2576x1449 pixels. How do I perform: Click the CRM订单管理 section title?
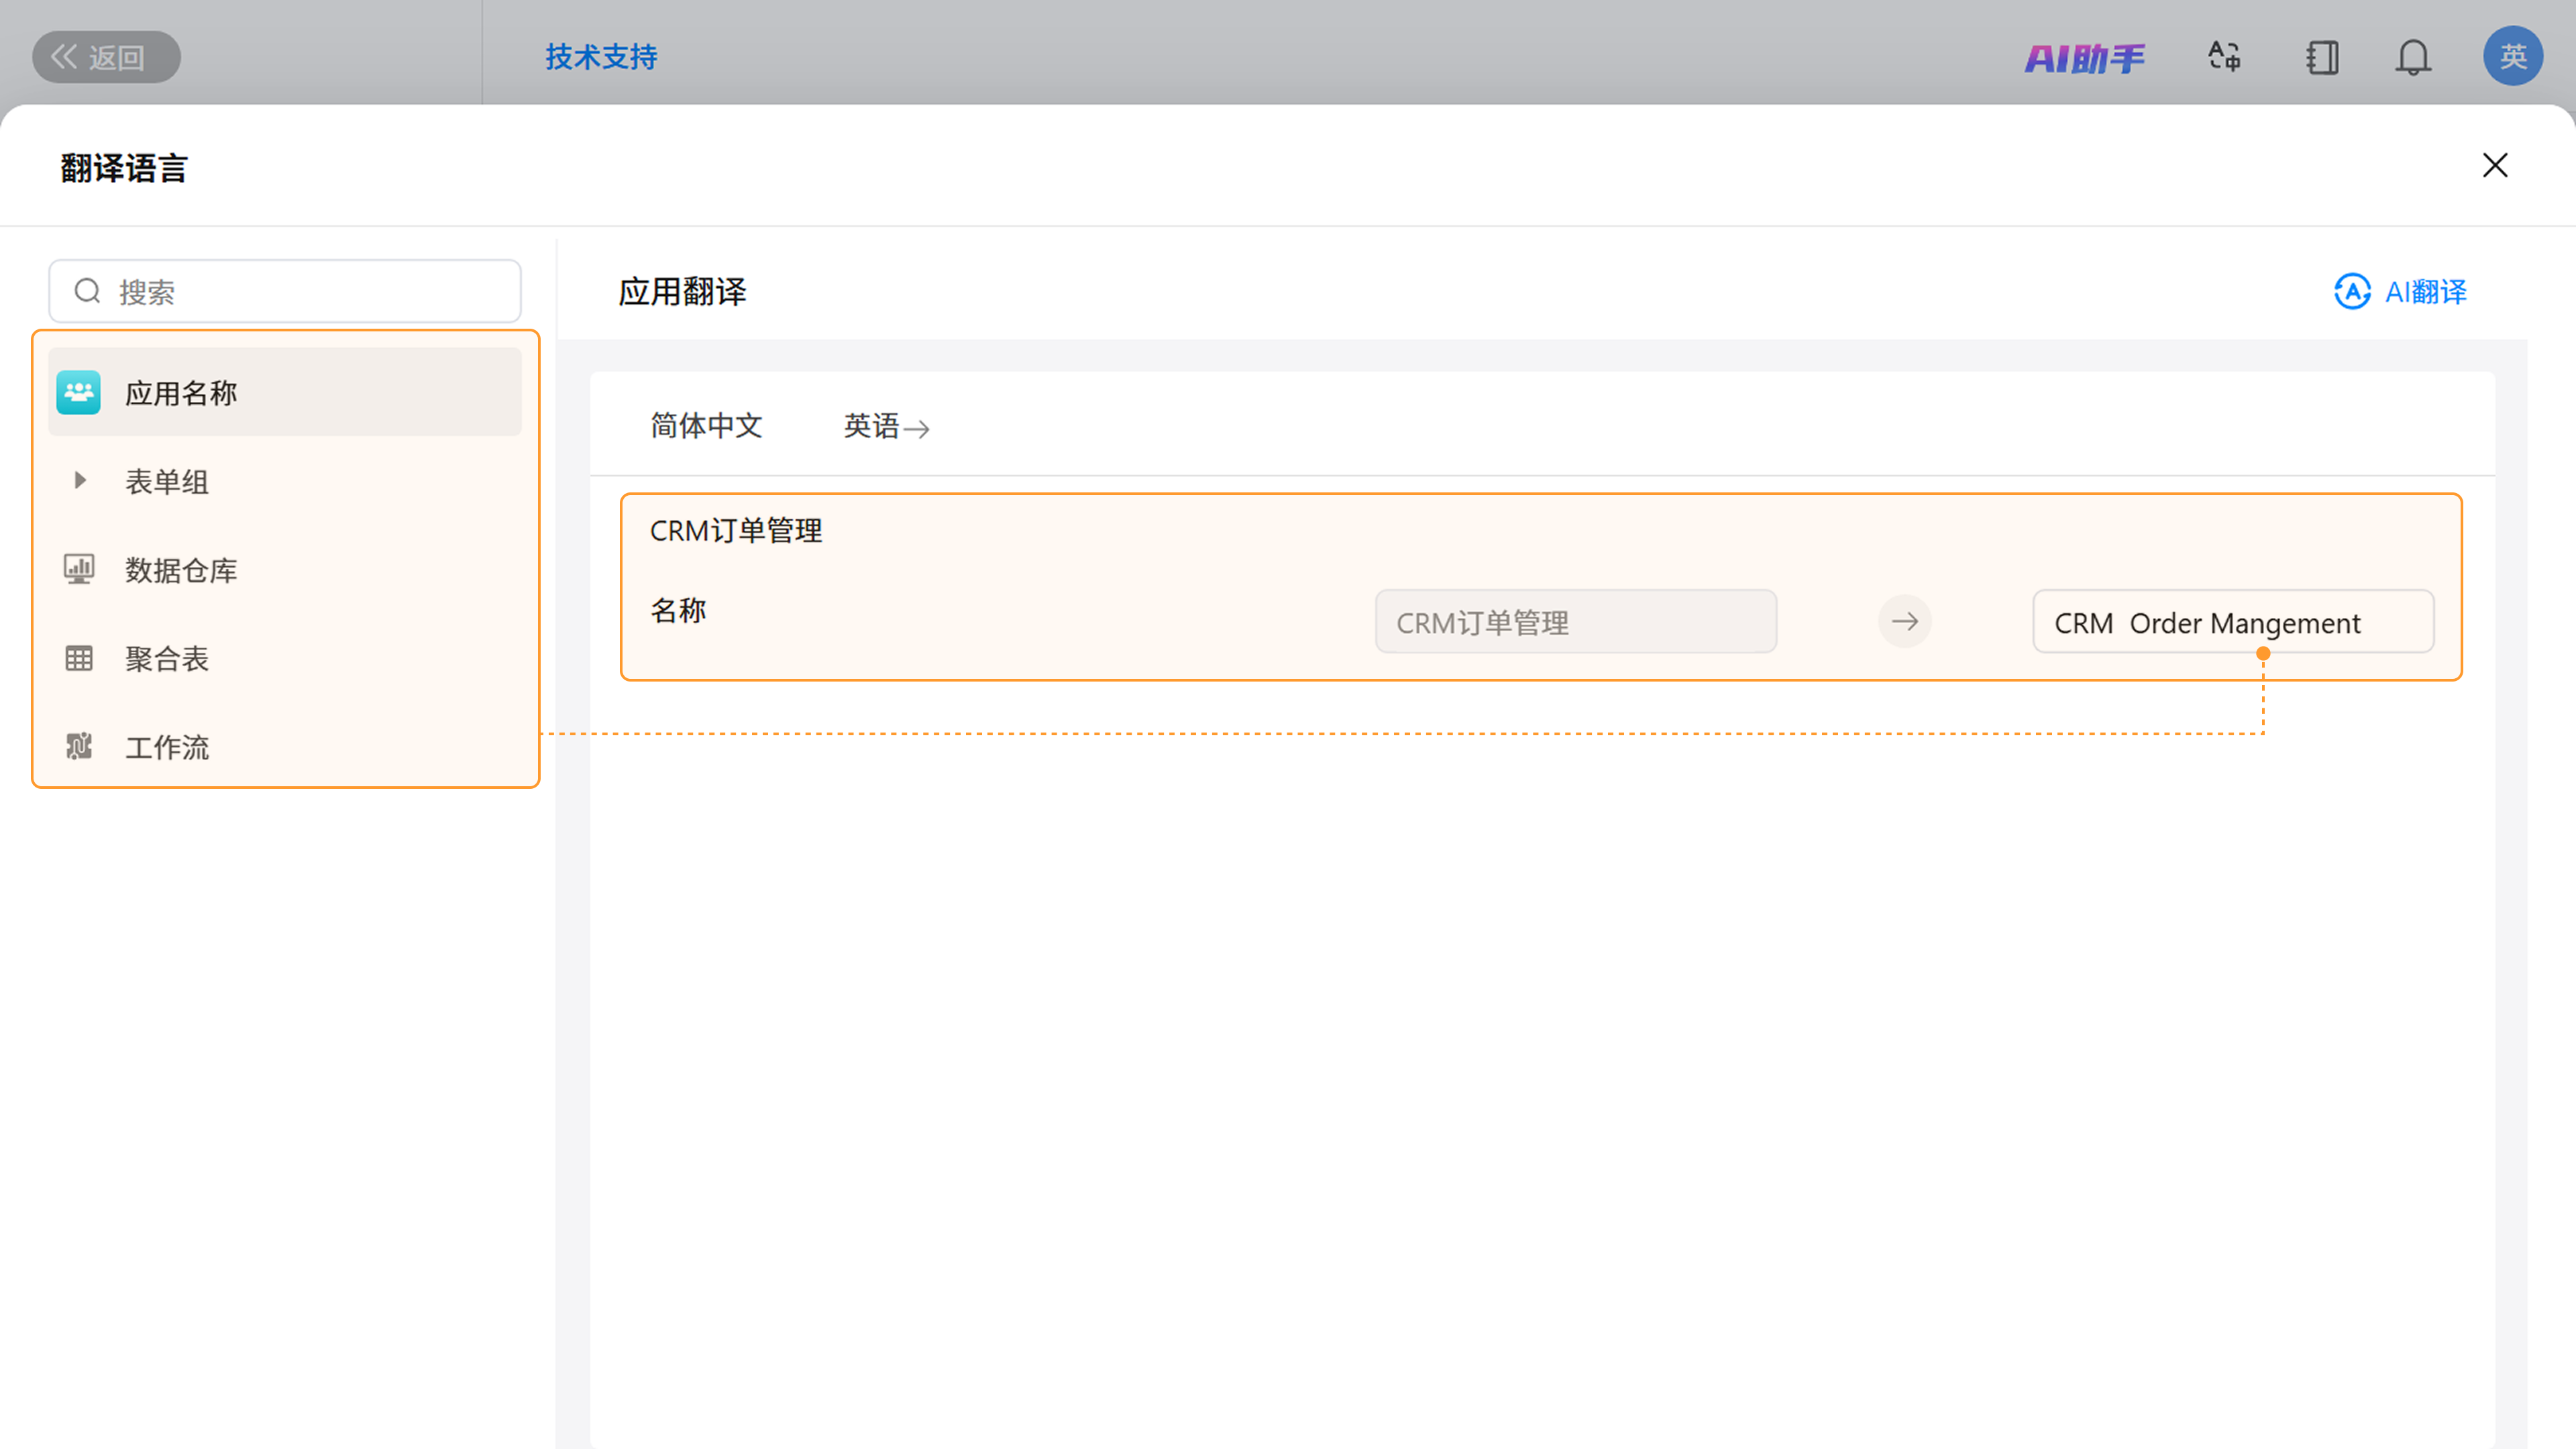coord(736,530)
